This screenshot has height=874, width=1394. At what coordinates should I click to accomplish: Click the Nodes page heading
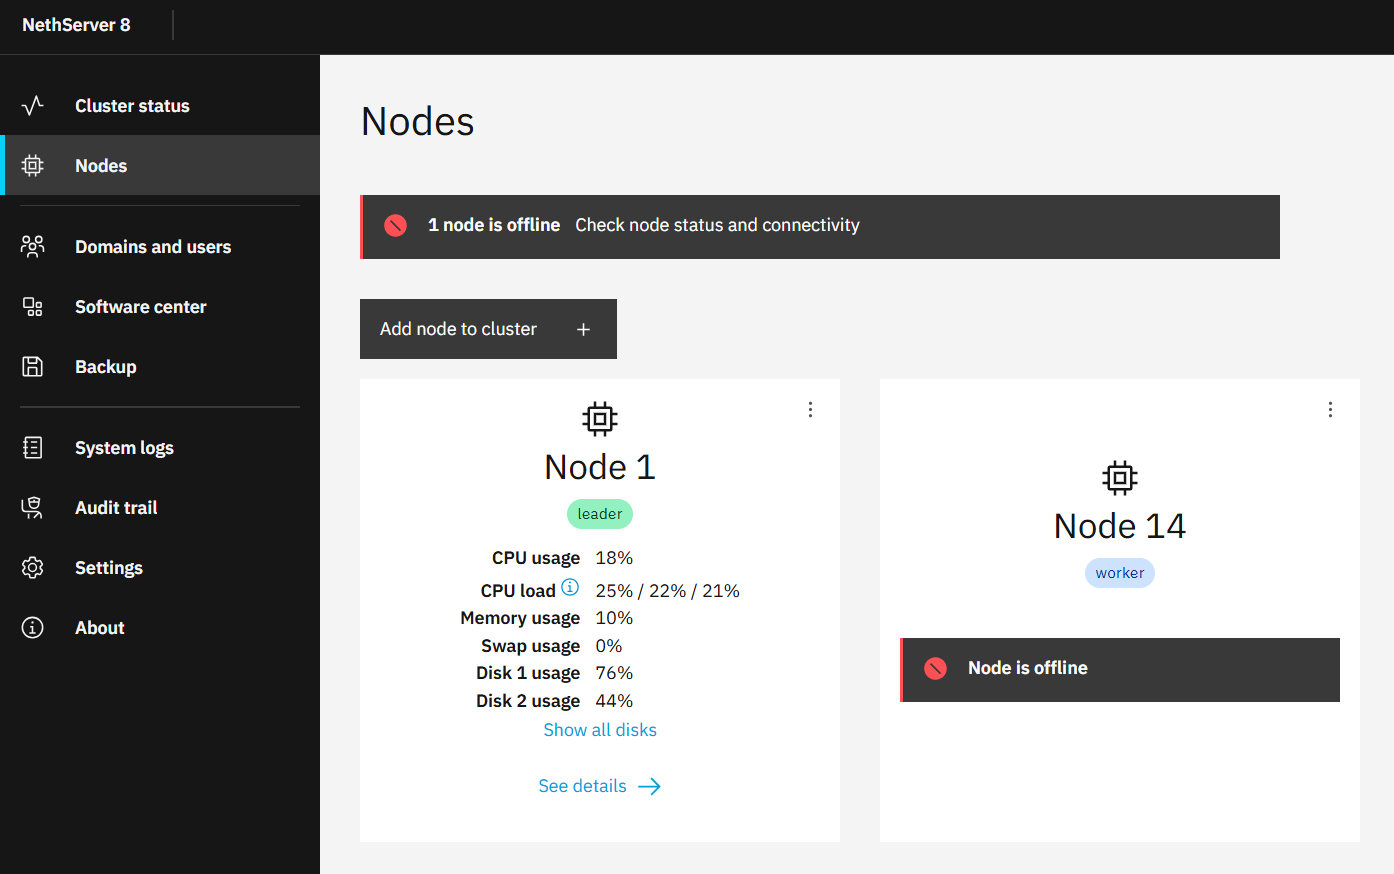[418, 122]
